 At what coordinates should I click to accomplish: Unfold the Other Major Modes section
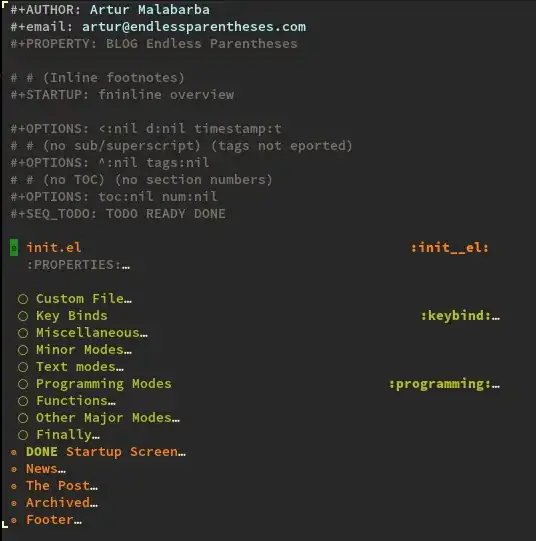[108, 417]
